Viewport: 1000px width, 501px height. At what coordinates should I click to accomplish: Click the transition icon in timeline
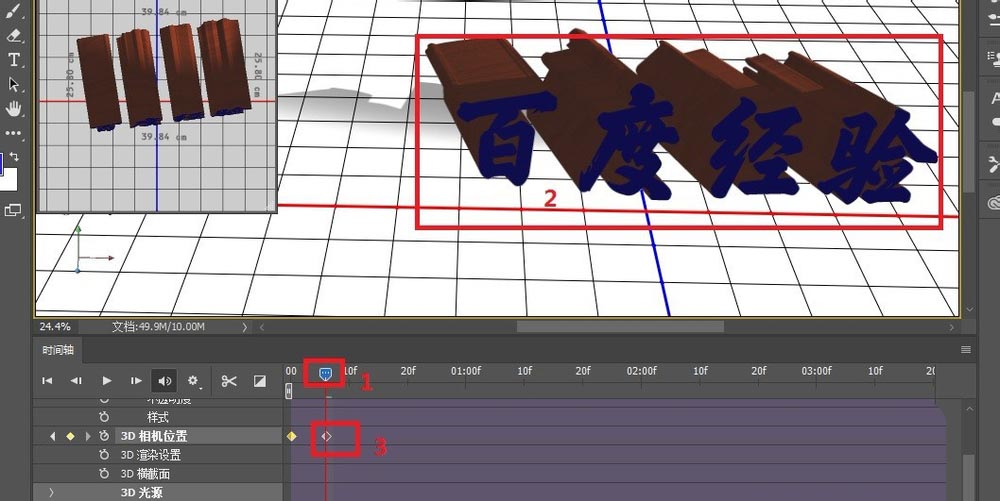(x=260, y=381)
